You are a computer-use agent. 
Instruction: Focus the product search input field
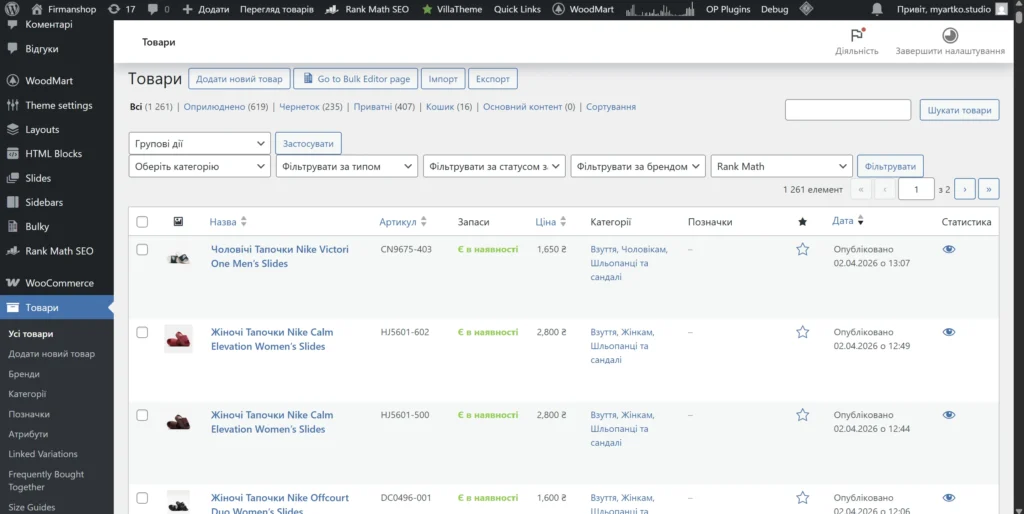(847, 110)
